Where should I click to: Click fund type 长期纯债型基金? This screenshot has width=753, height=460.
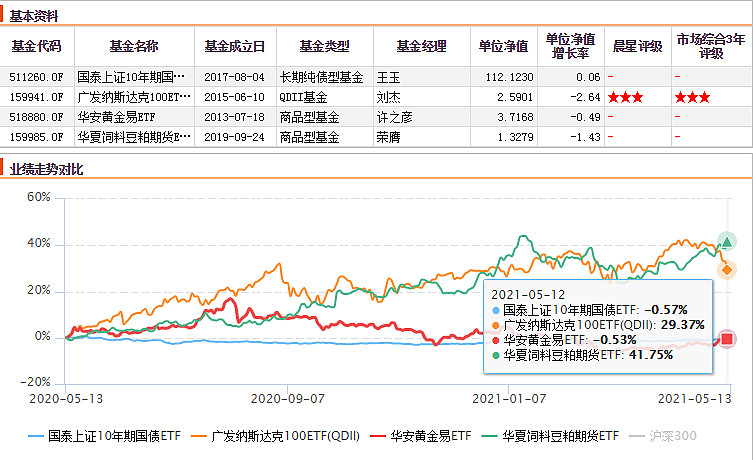coord(321,77)
